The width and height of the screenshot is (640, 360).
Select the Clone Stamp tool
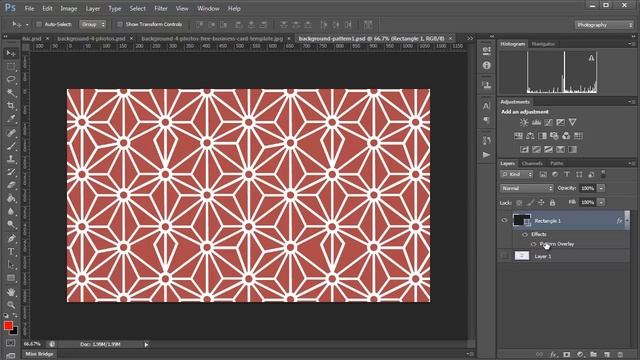point(11,159)
